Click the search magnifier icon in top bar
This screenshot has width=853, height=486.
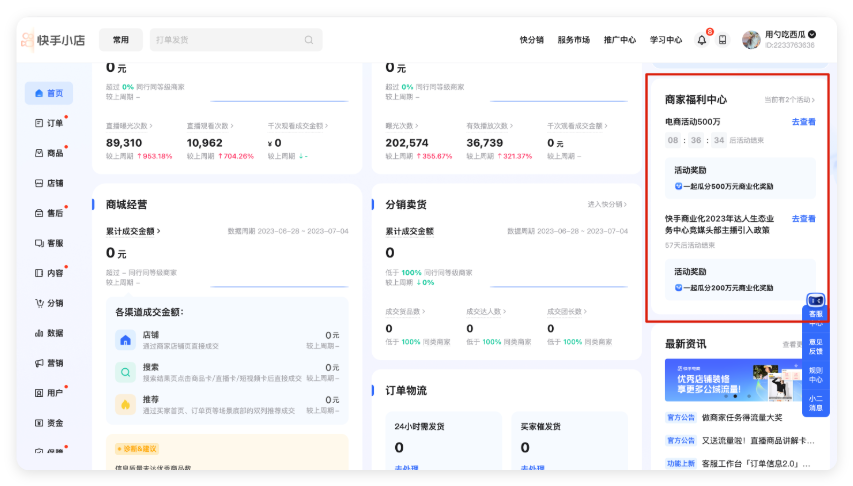308,40
